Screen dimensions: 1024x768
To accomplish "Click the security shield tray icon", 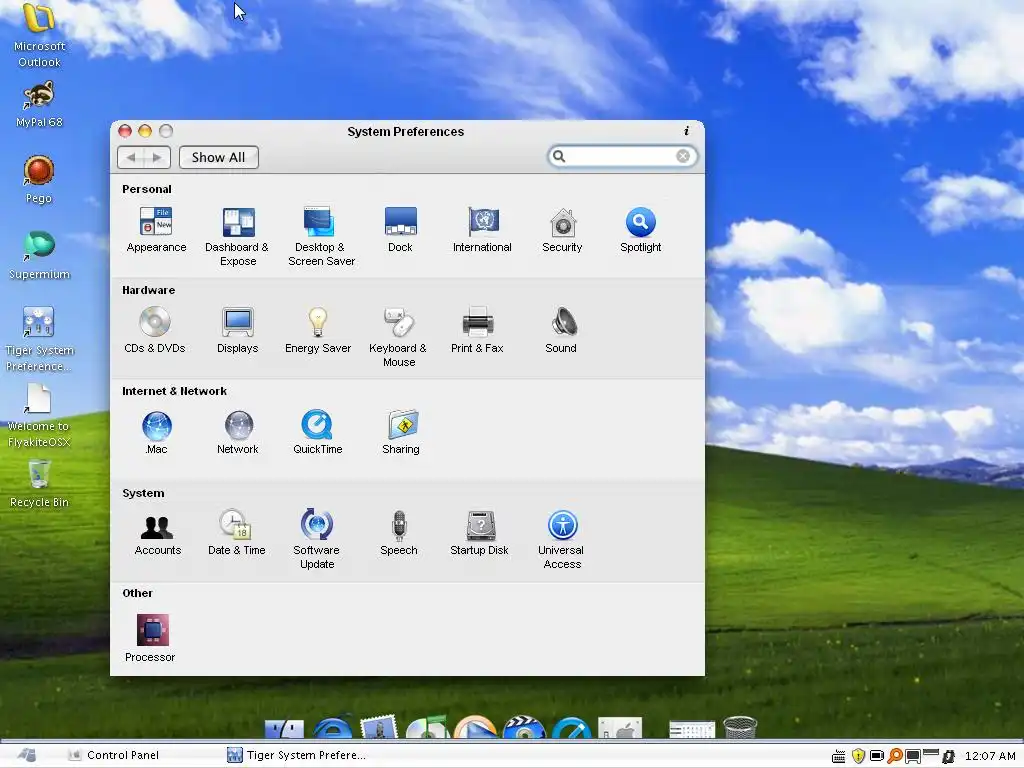I will 858,756.
